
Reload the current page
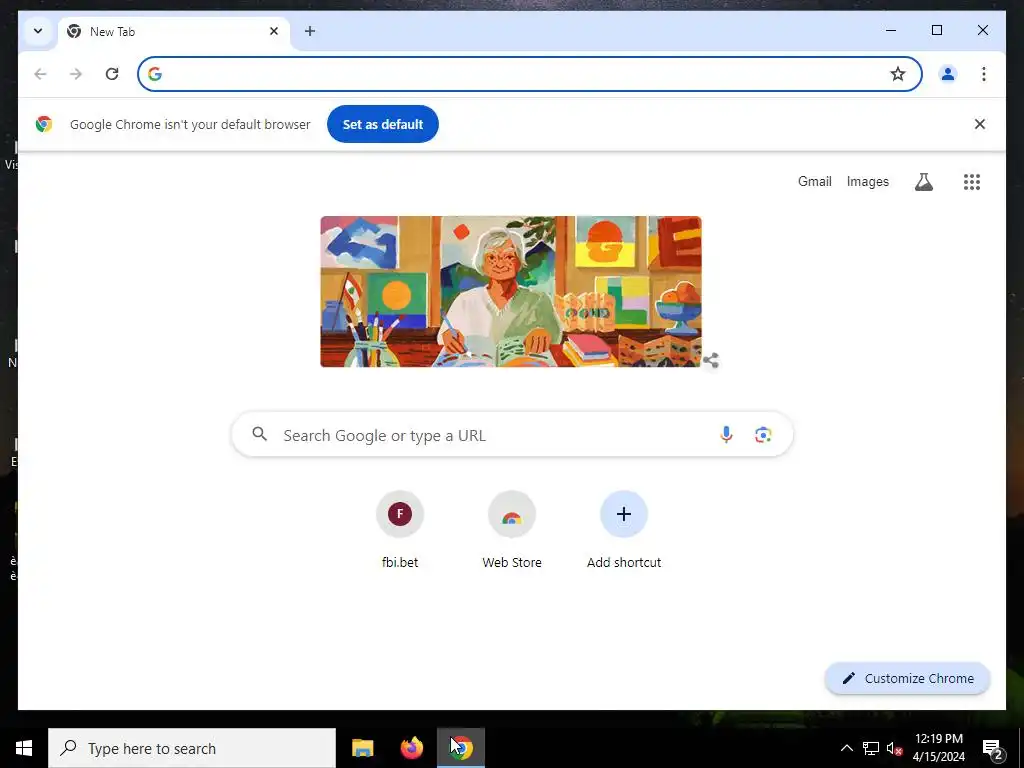[112, 74]
